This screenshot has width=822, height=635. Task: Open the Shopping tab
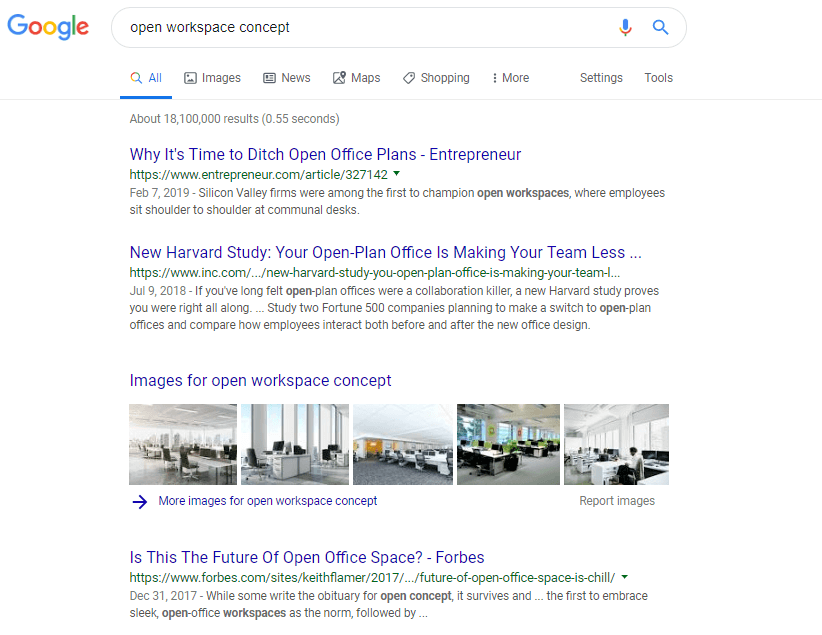point(436,78)
